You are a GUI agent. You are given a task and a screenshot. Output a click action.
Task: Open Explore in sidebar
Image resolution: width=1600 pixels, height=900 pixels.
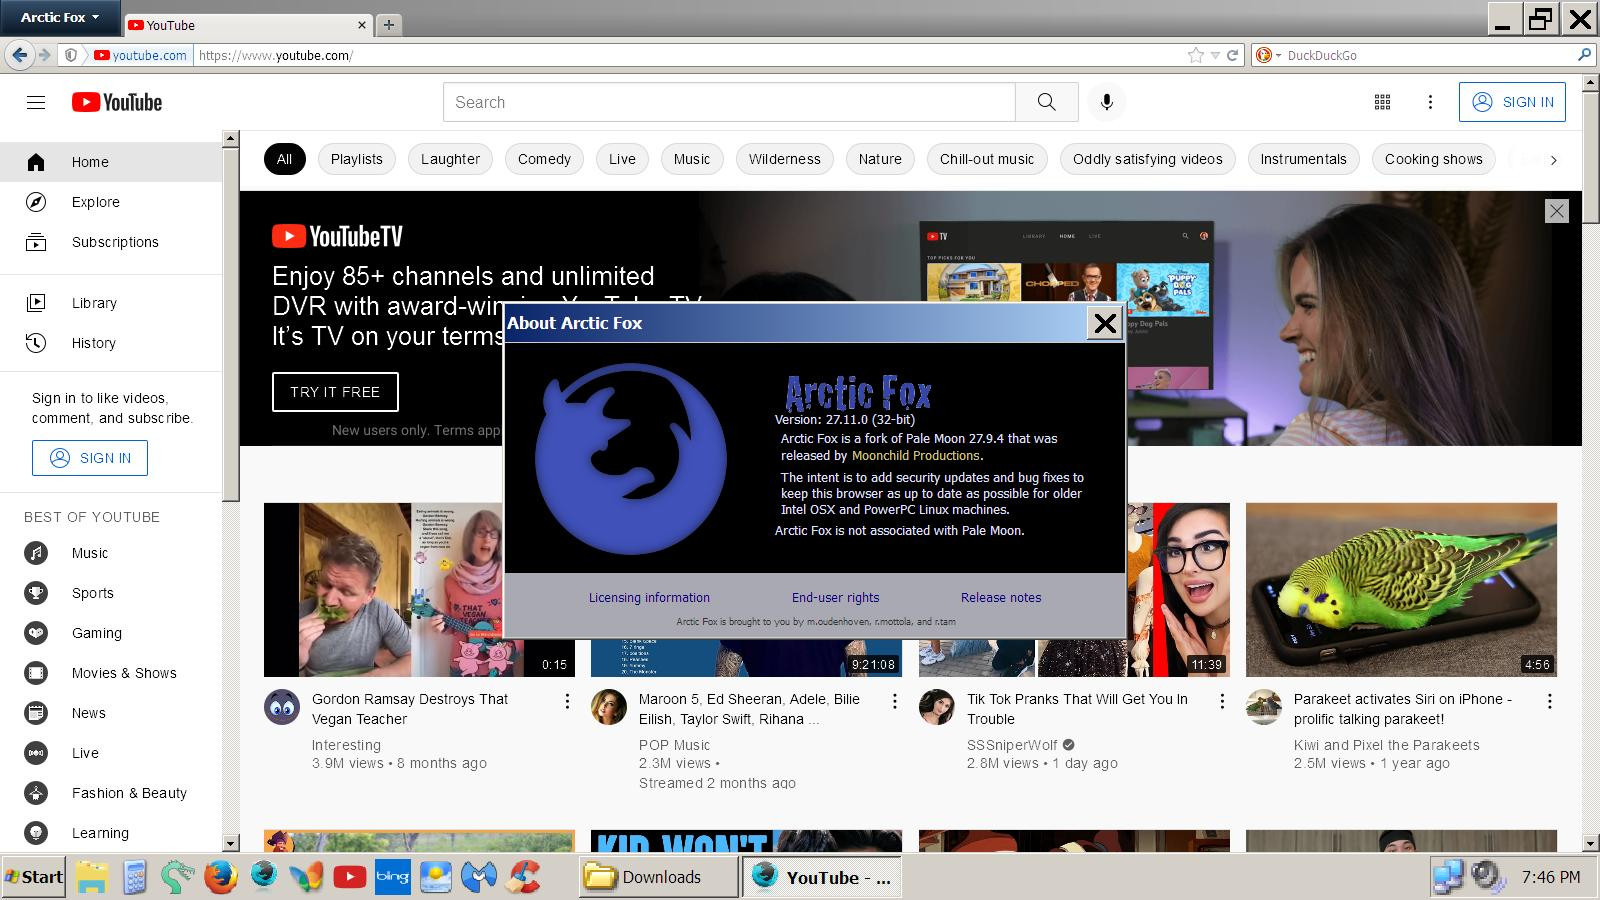pos(111,202)
